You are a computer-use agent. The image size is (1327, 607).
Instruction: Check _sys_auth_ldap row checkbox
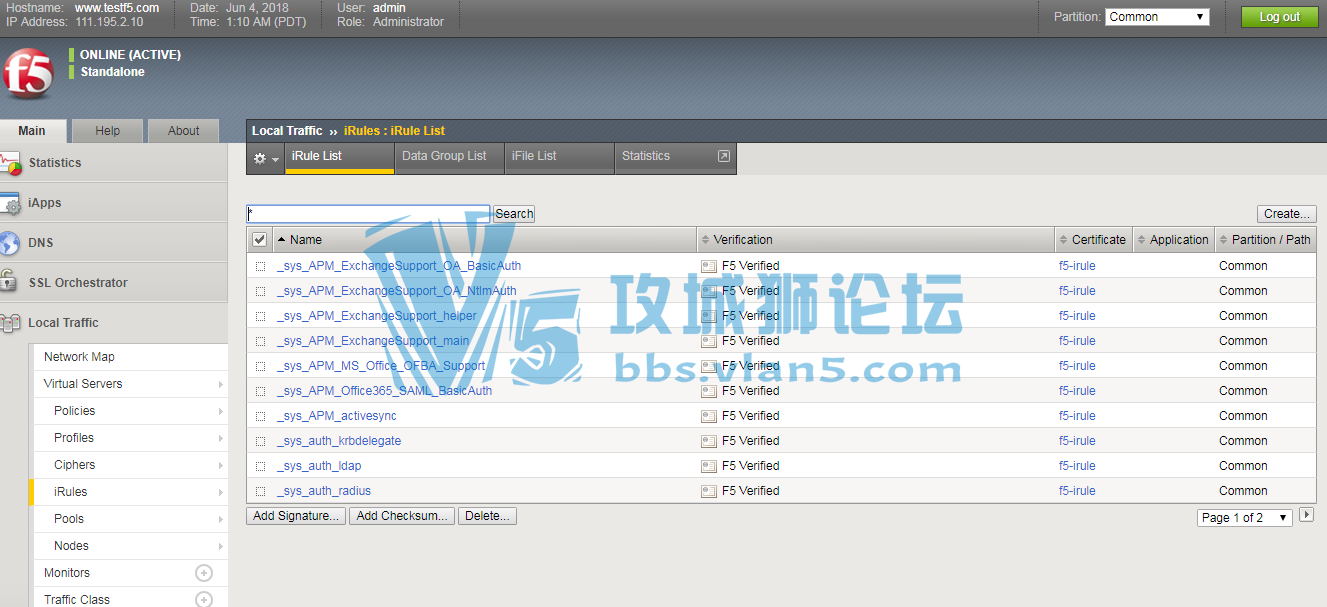[260, 466]
